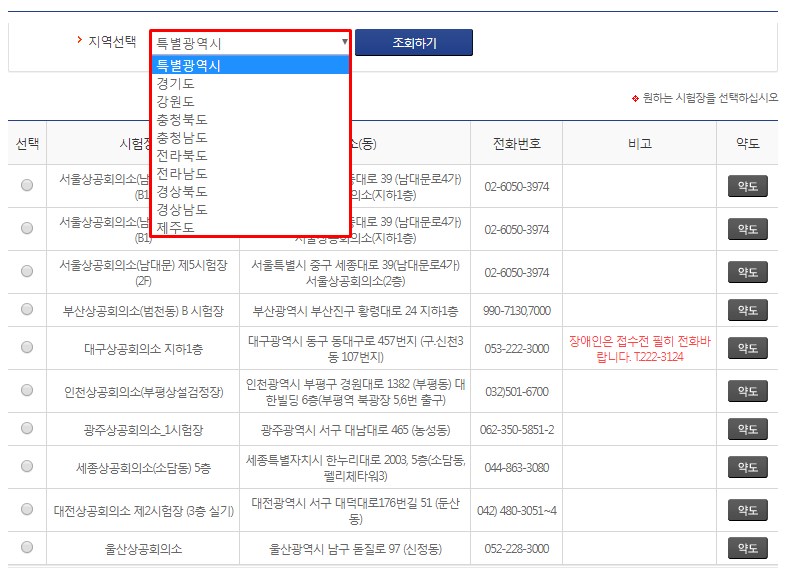Click the 전화번호 column header
The width and height of the screenshot is (789, 572).
516,143
